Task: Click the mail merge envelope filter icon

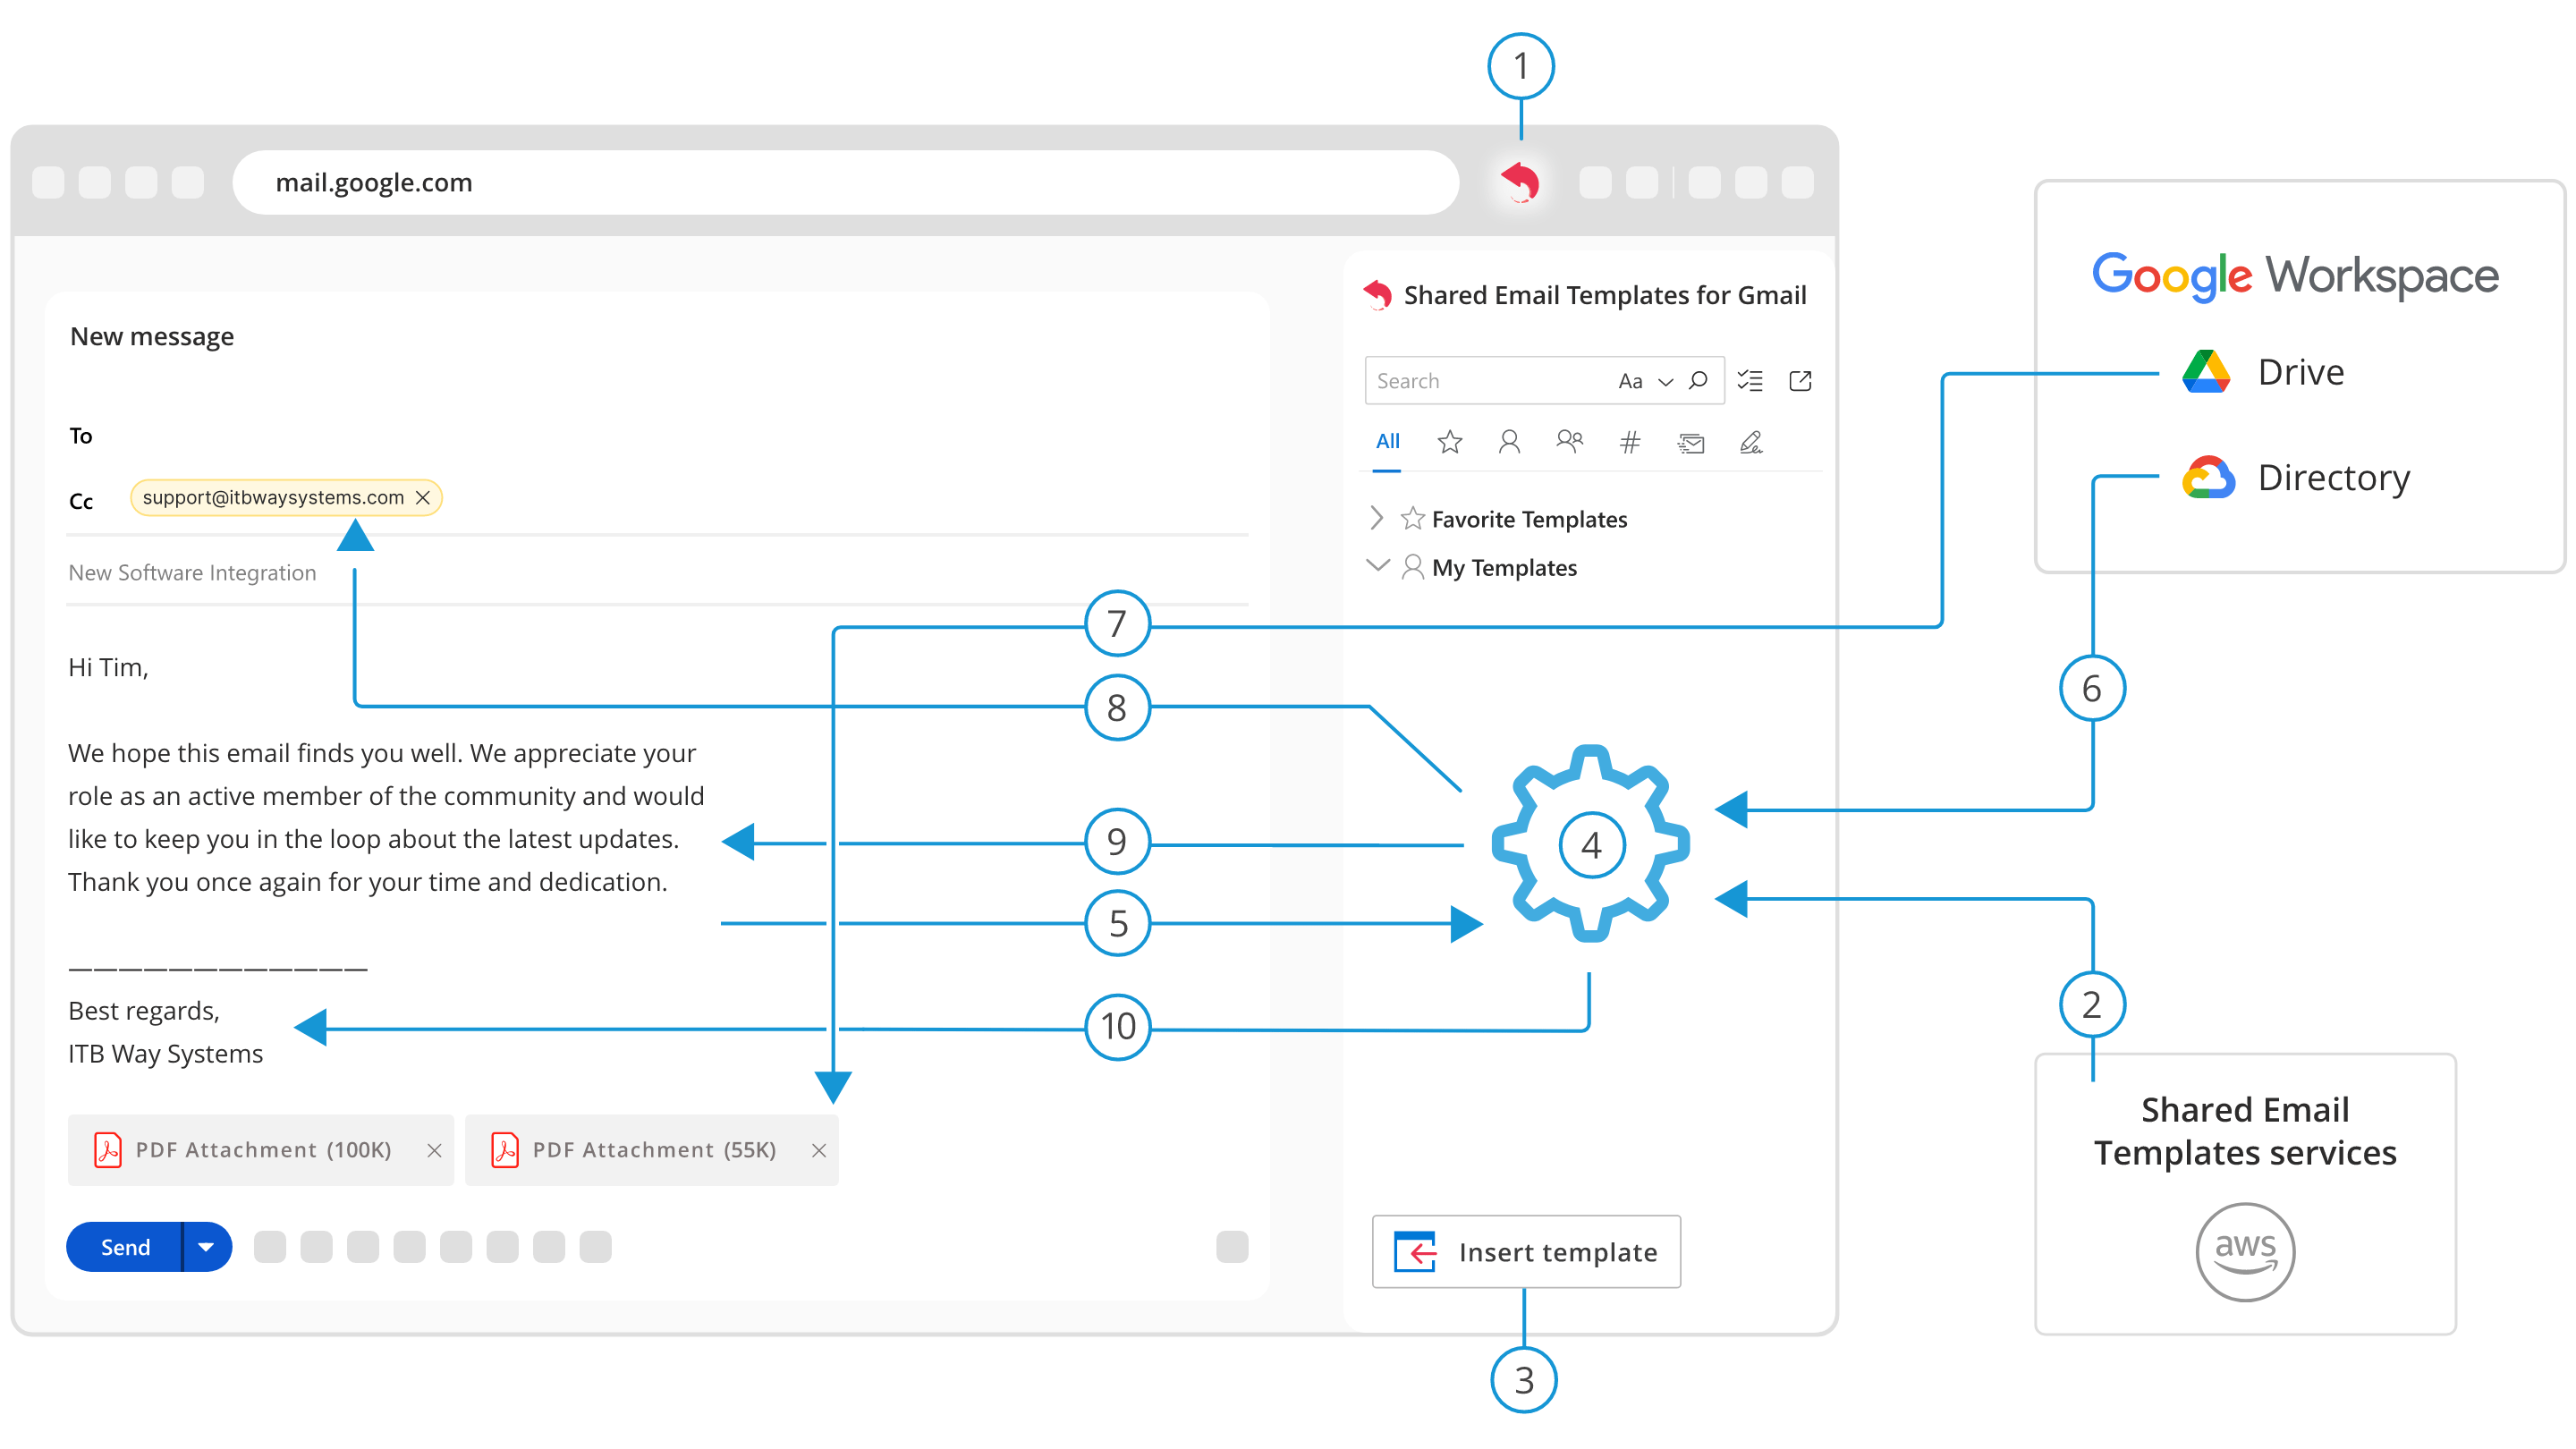Action: click(x=1691, y=442)
